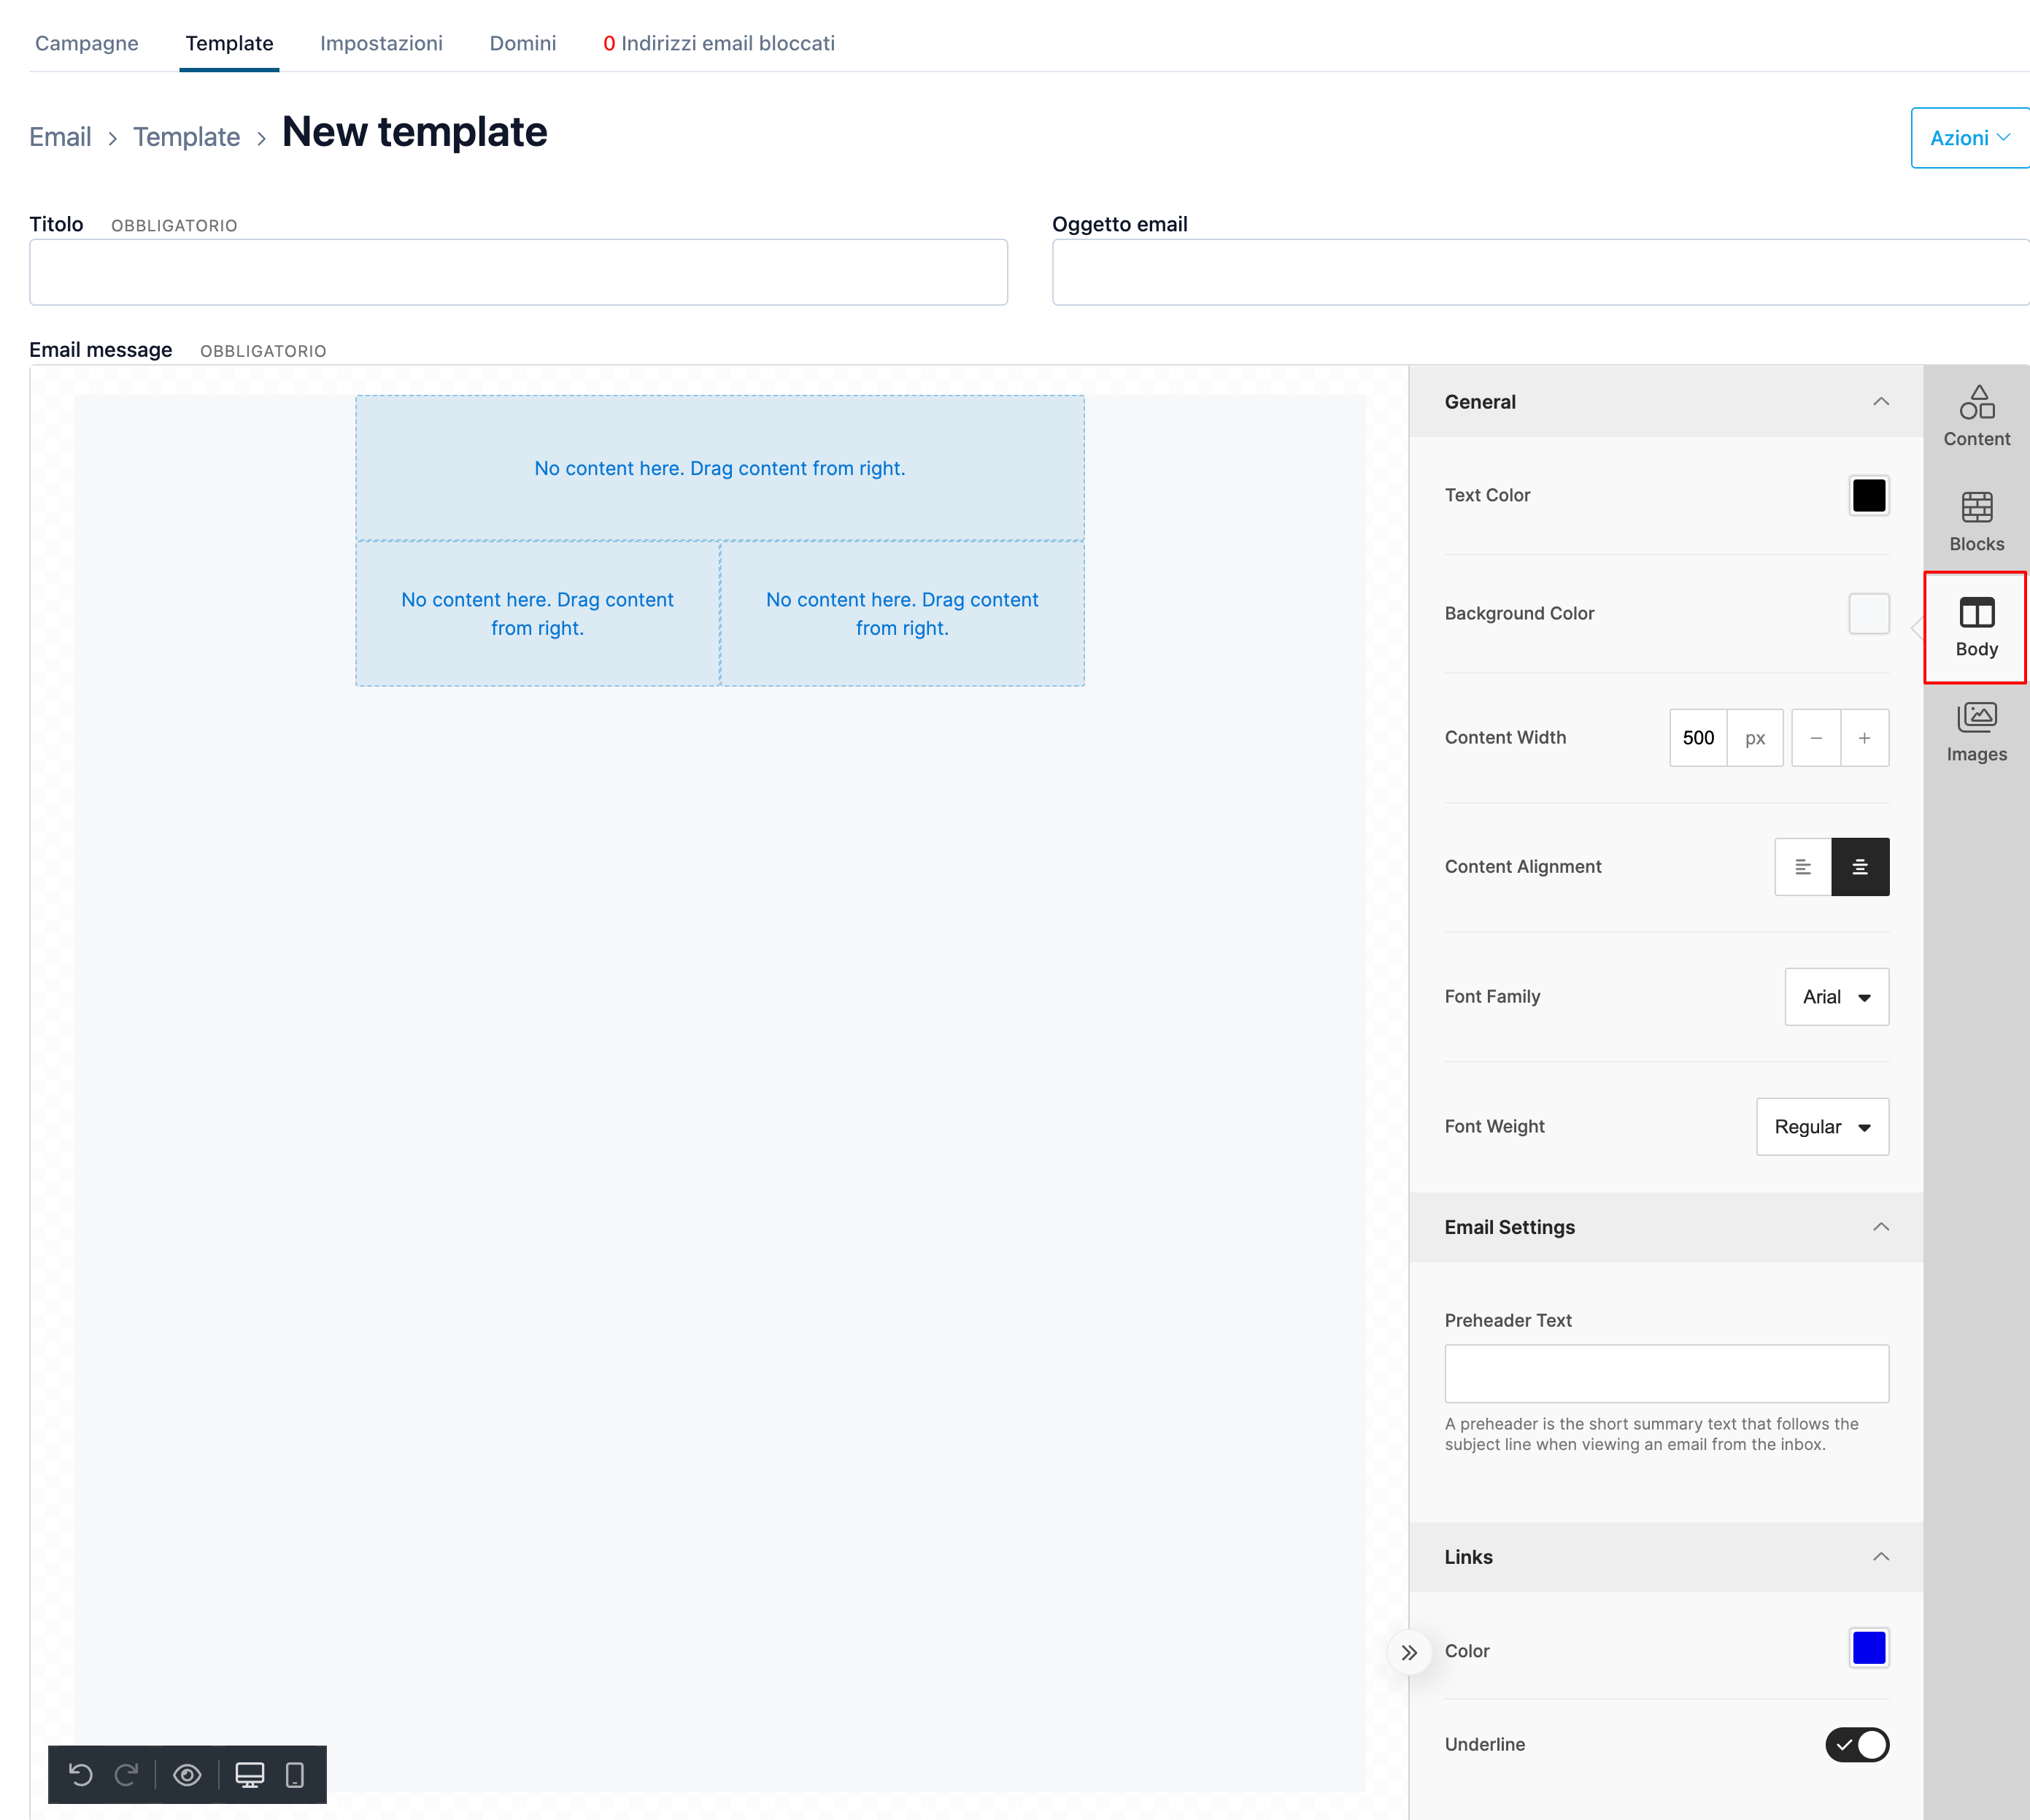2030x1820 pixels.
Task: Collapse the Email Settings section
Action: [1881, 1227]
